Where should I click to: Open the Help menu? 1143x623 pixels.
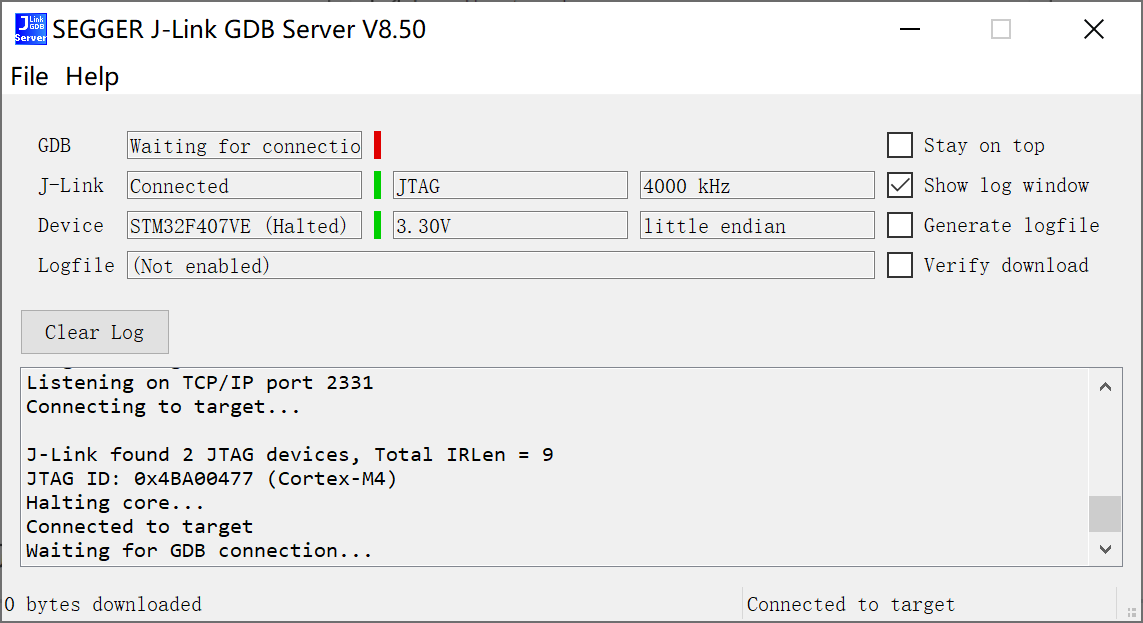coord(92,77)
